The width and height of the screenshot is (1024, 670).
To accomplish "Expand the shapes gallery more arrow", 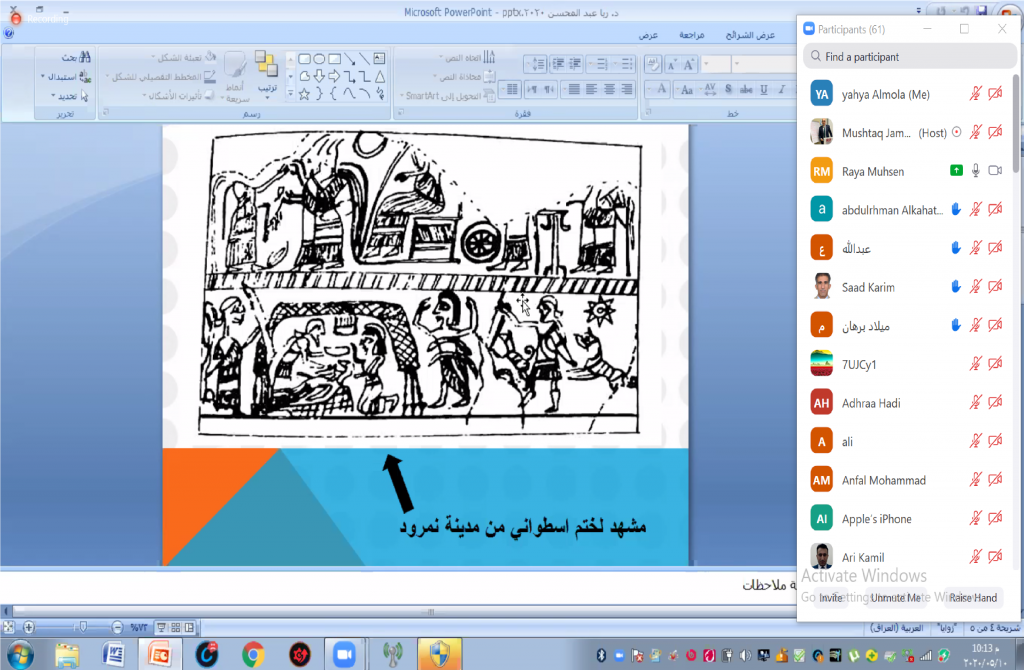I will 290,94.
